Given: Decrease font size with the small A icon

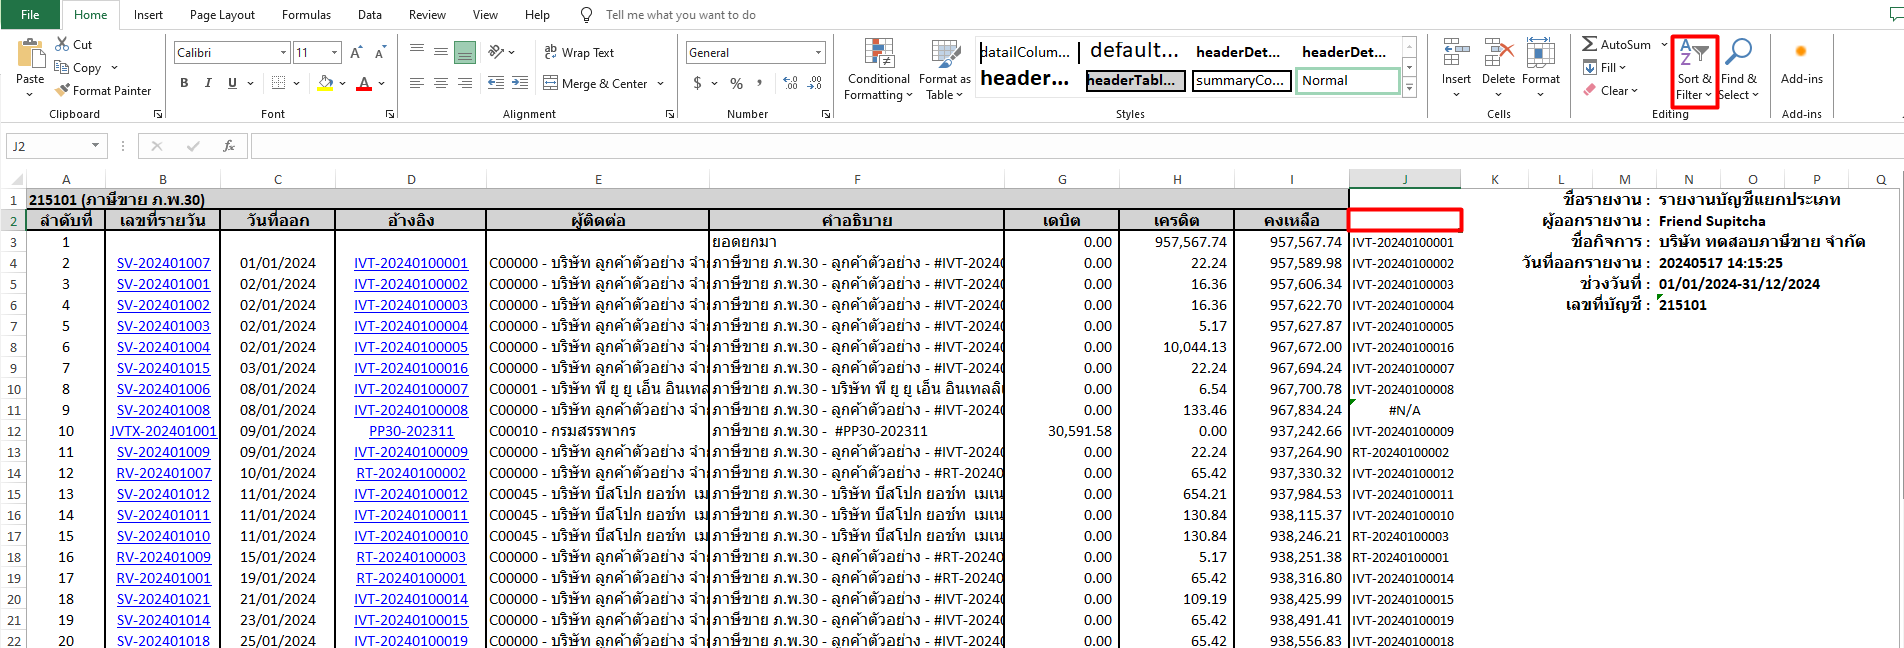Looking at the screenshot, I should pos(380,52).
